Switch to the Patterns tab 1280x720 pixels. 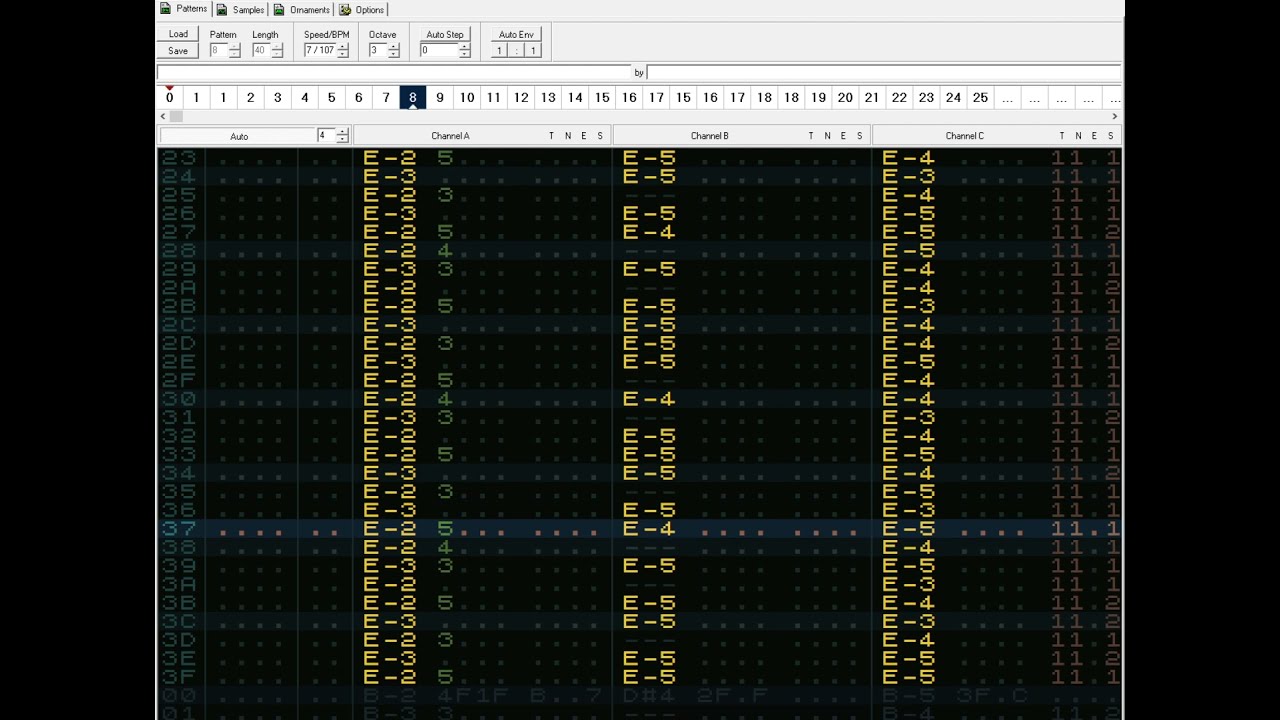(x=184, y=9)
